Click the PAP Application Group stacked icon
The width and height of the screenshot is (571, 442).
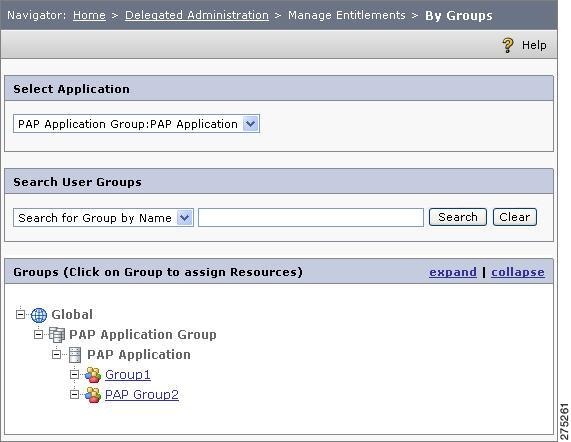pyautogui.click(x=57, y=335)
